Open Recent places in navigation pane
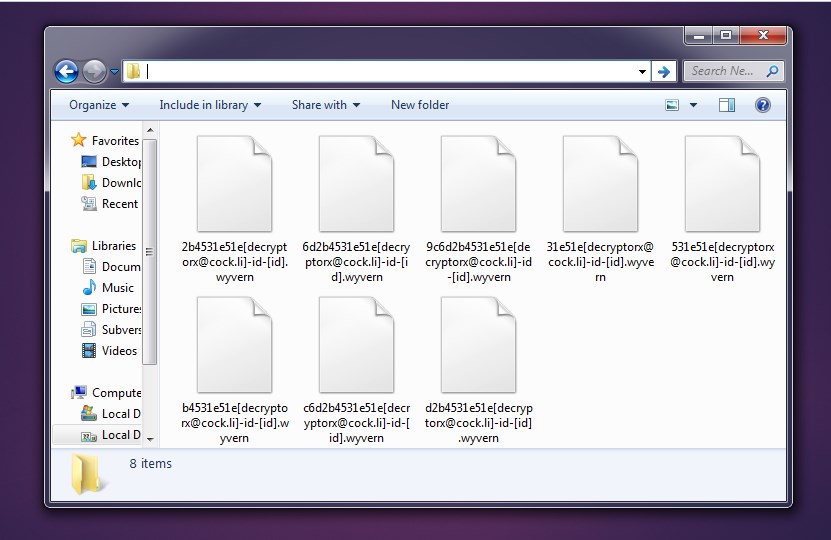This screenshot has width=831, height=540. (110, 203)
